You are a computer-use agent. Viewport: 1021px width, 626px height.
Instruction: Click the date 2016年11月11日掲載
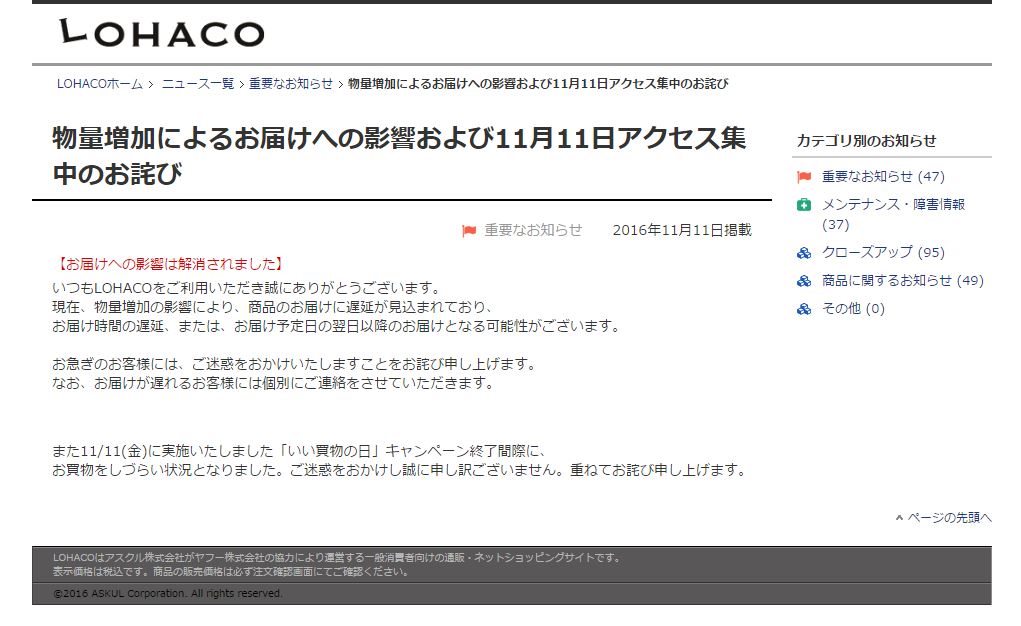point(682,231)
